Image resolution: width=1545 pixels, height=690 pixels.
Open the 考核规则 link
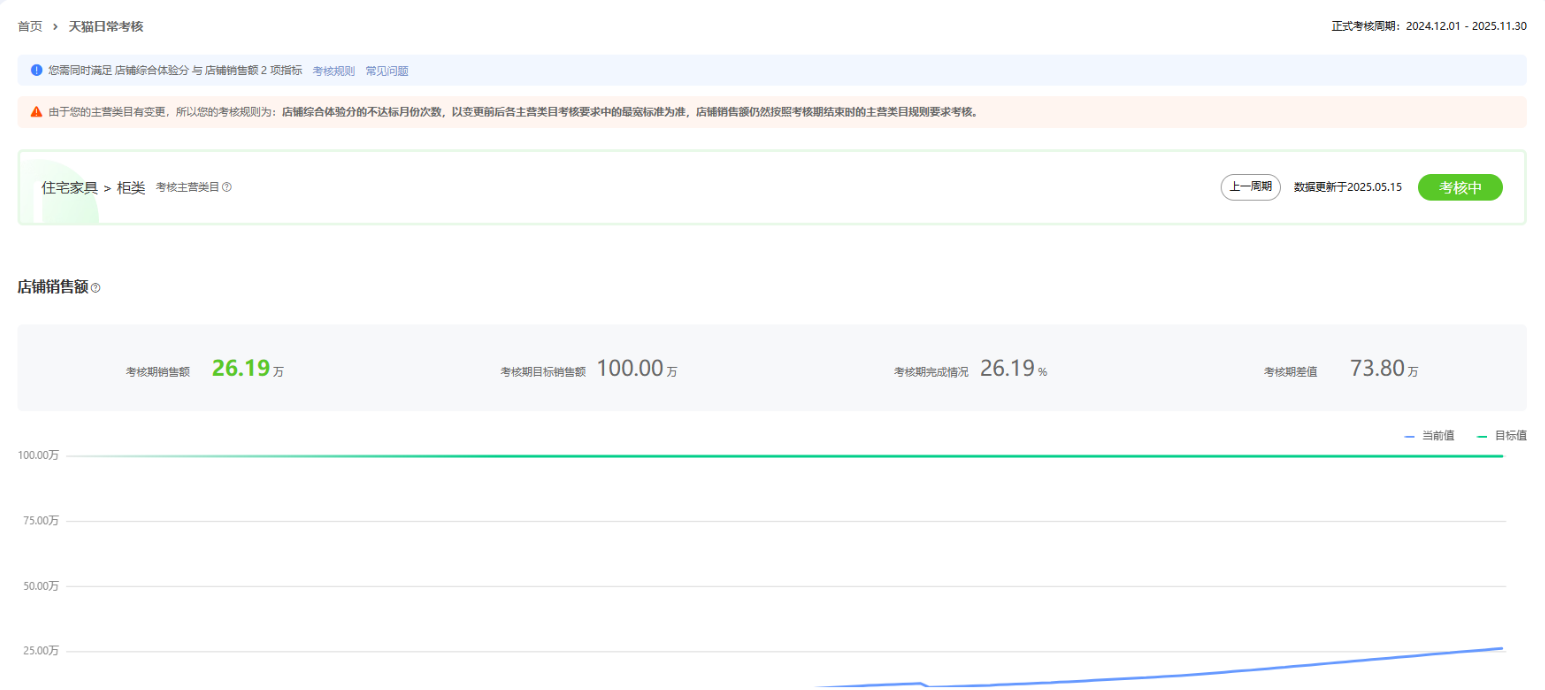[x=333, y=71]
